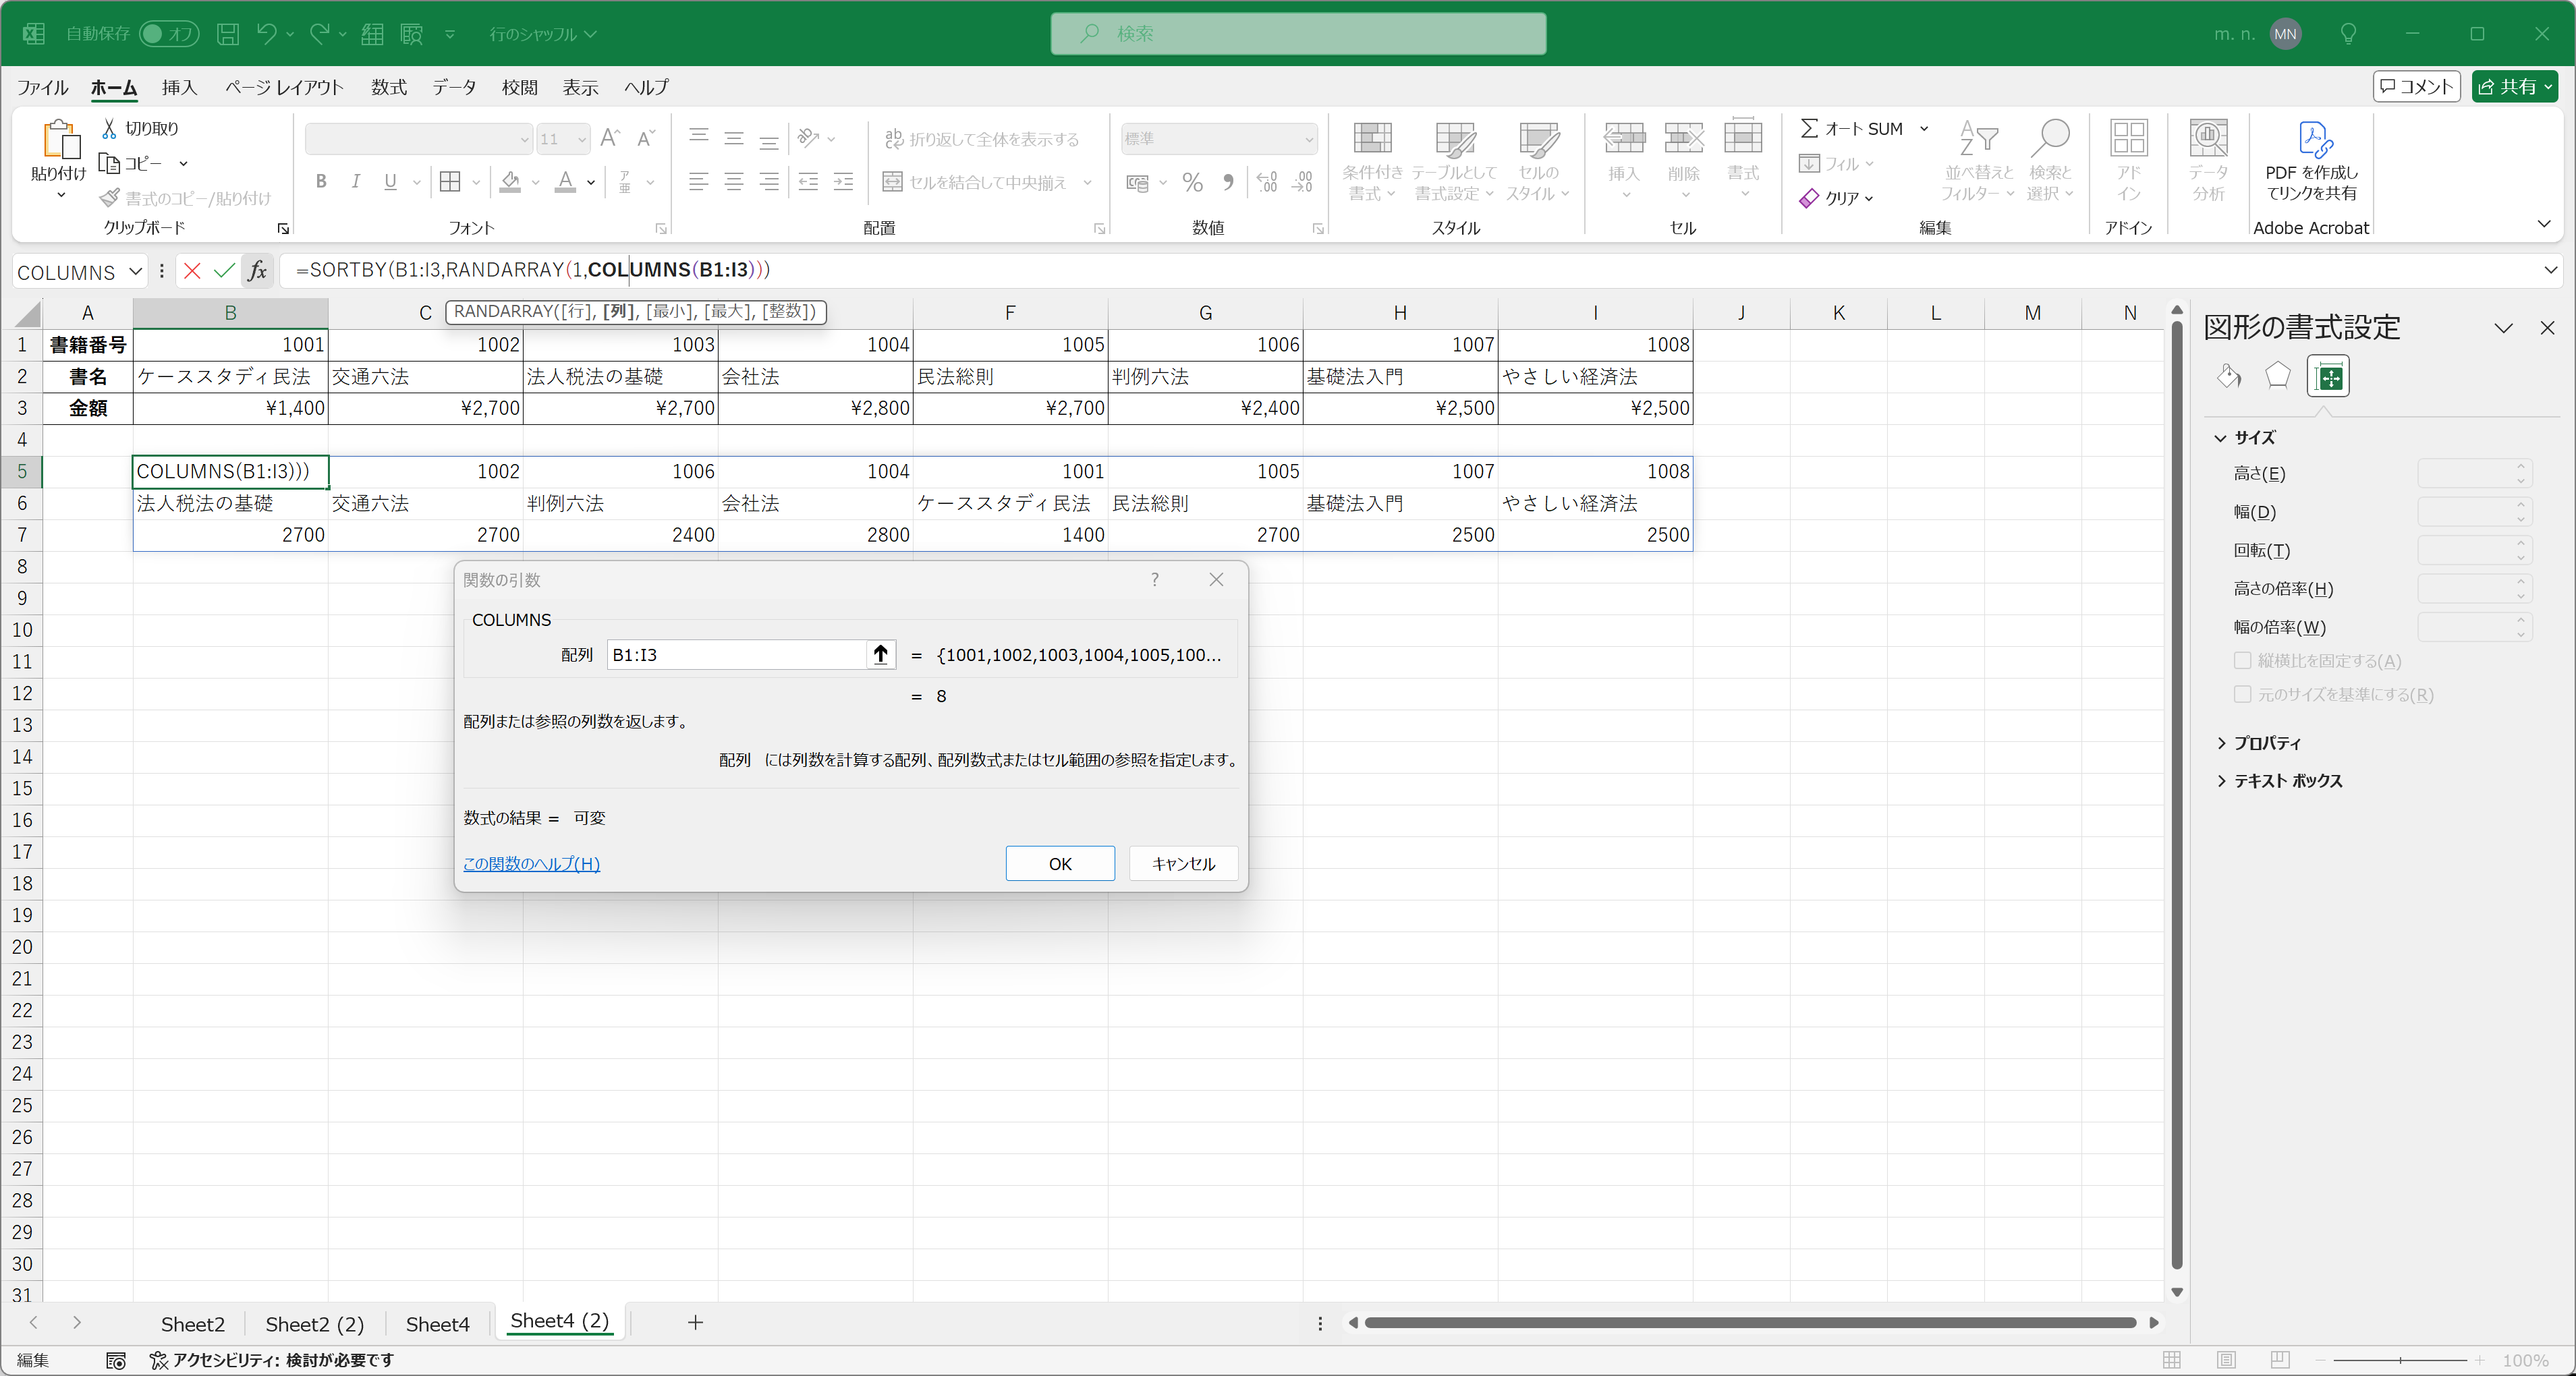Click Find & Select (検索と選択) magnifier icon

pos(2049,139)
